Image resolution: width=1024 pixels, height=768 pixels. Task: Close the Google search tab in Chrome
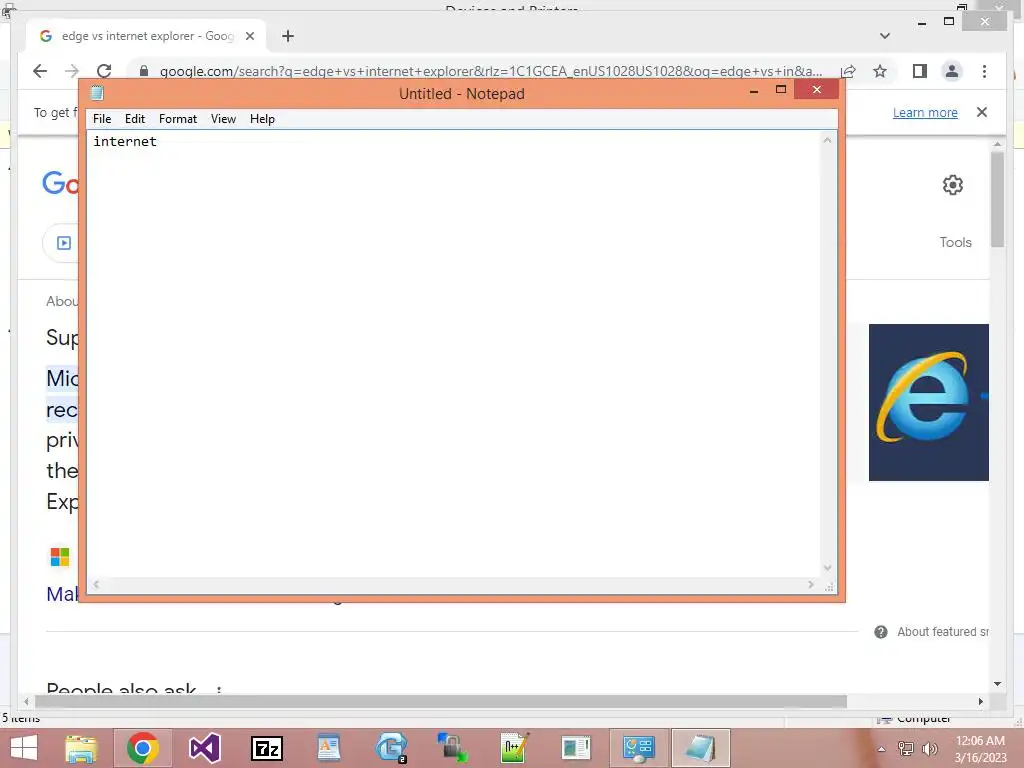[249, 36]
